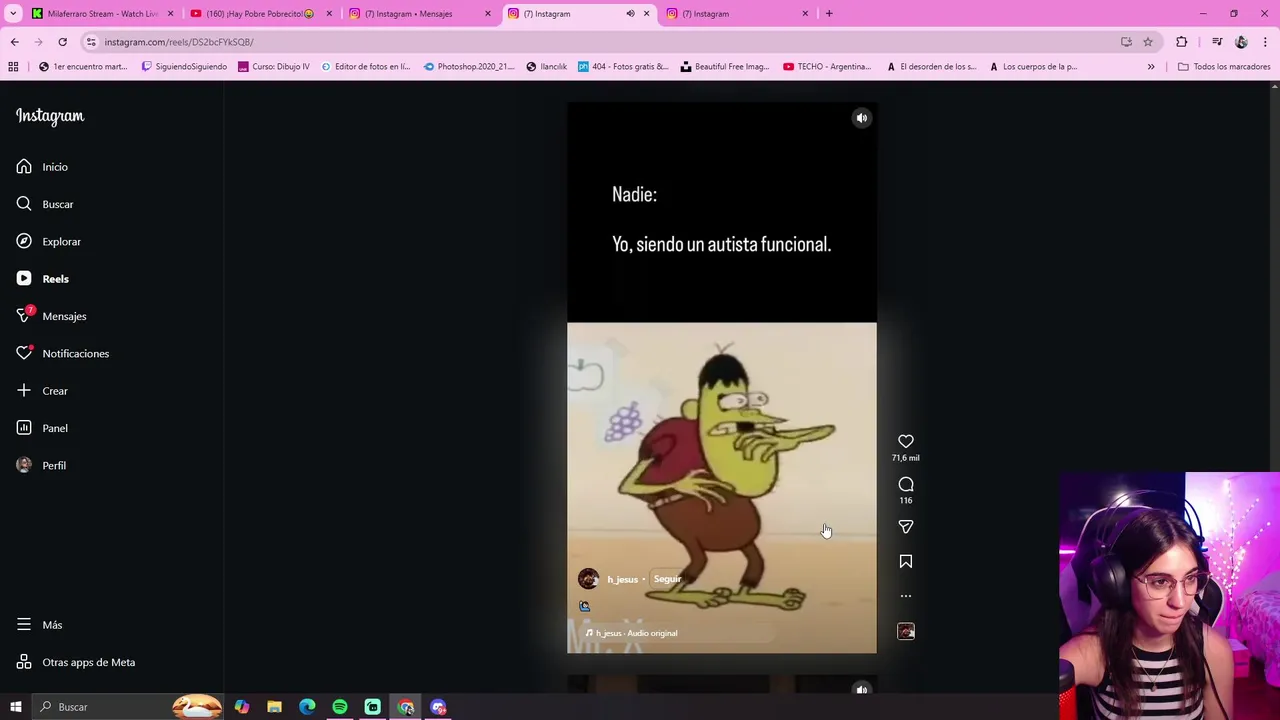
Task: Mute the playing Instagram tab via speaker icon
Action: point(630,14)
